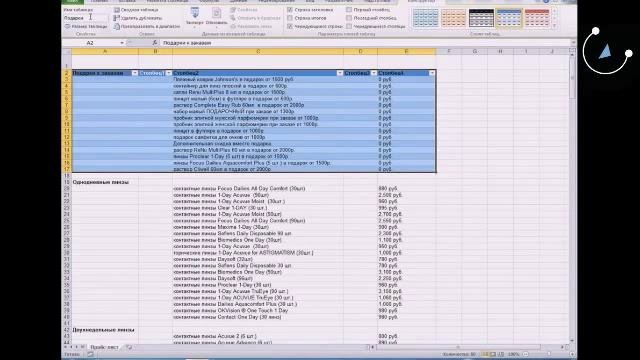Enable the Строка итогов checkbox
Screen dimensions: 640x360
point(290,18)
